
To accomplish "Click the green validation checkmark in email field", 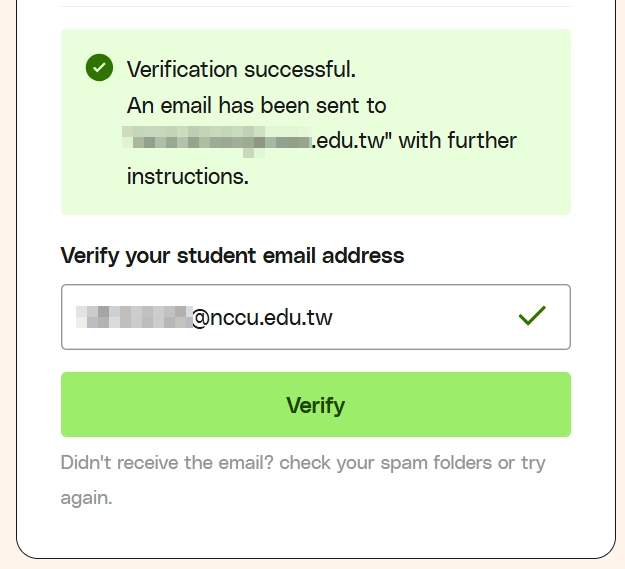I will click(532, 316).
